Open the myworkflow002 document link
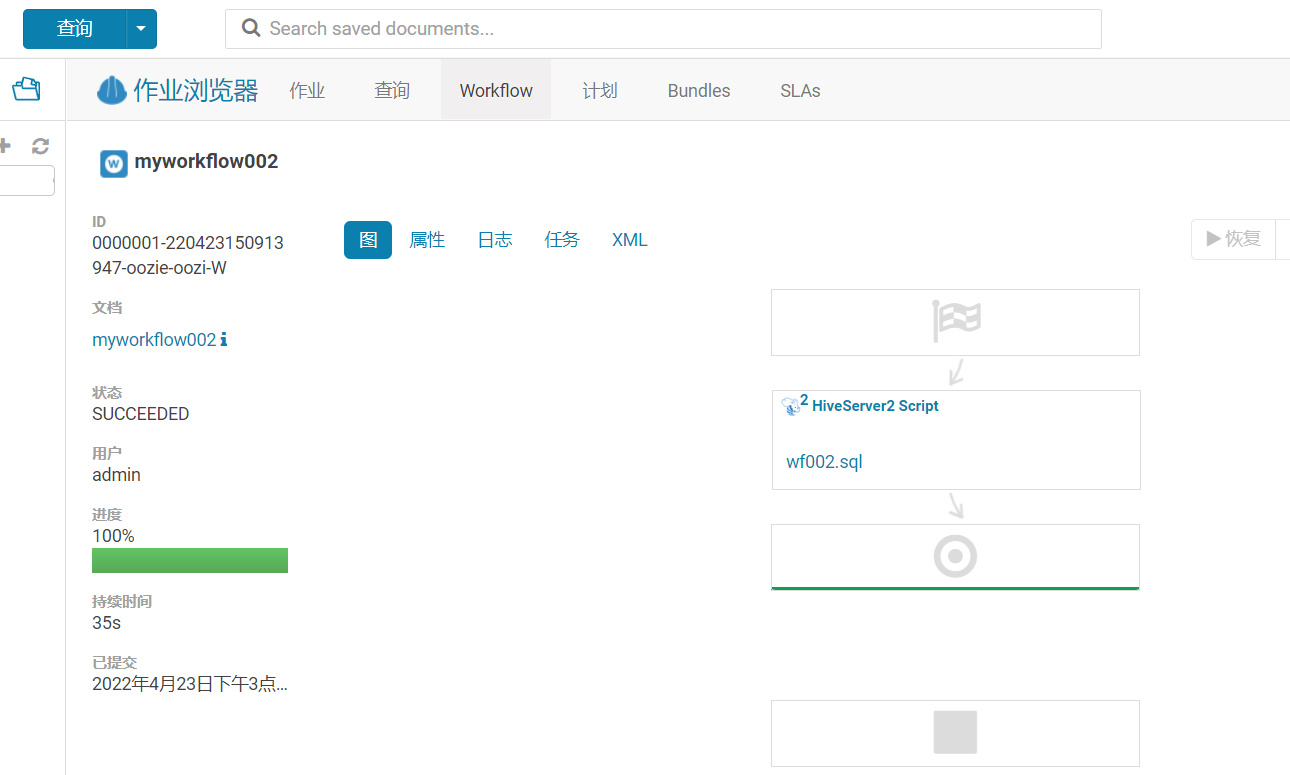 [154, 340]
